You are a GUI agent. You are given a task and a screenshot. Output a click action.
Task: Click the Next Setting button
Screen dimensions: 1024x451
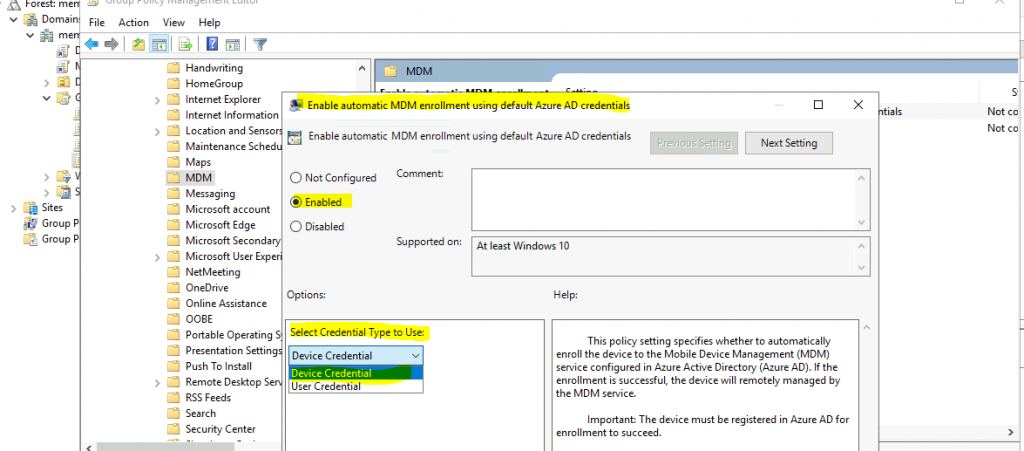(789, 143)
